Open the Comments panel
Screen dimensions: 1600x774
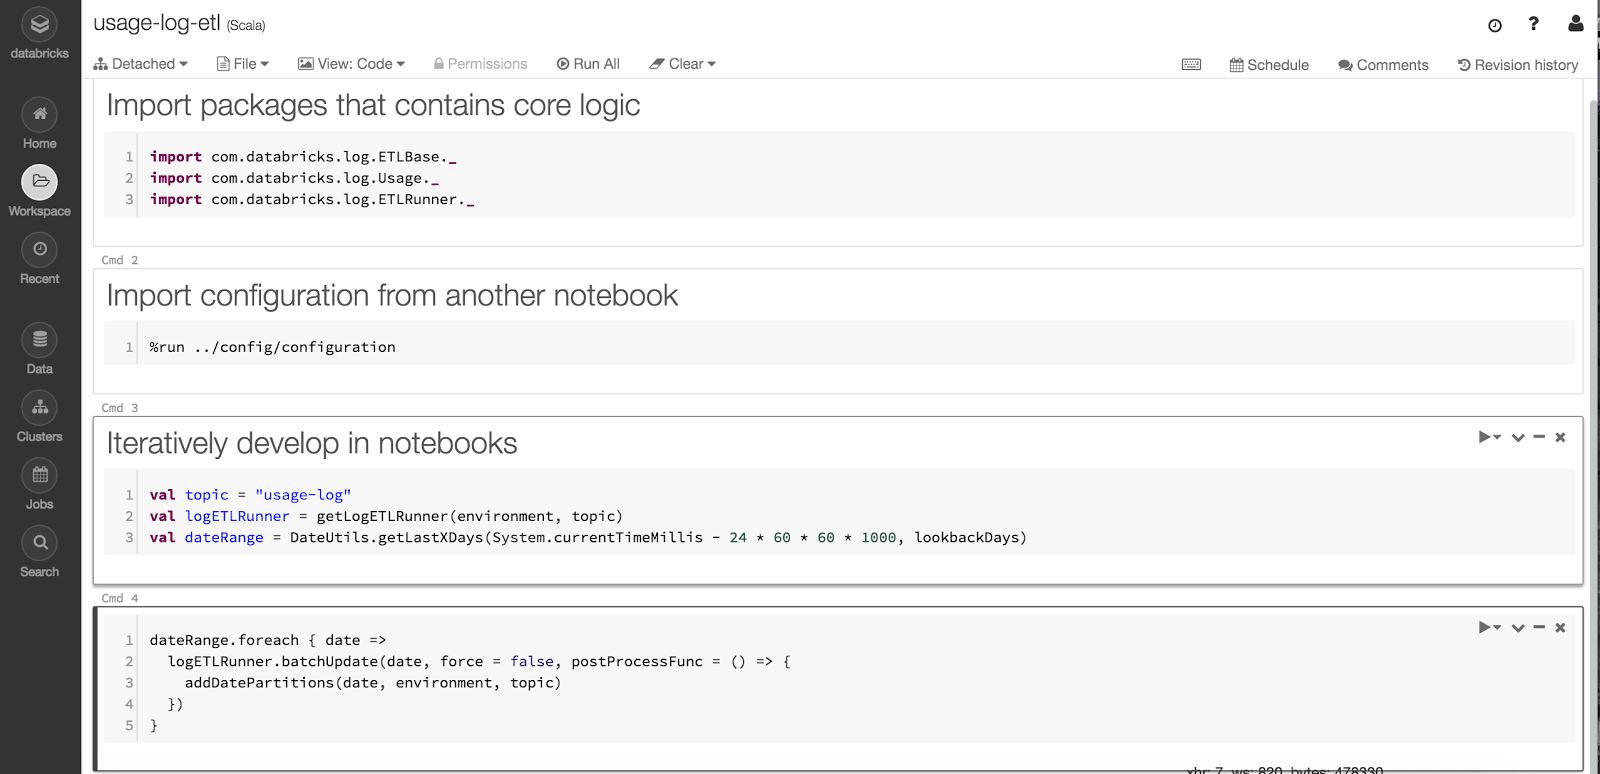tap(1383, 65)
